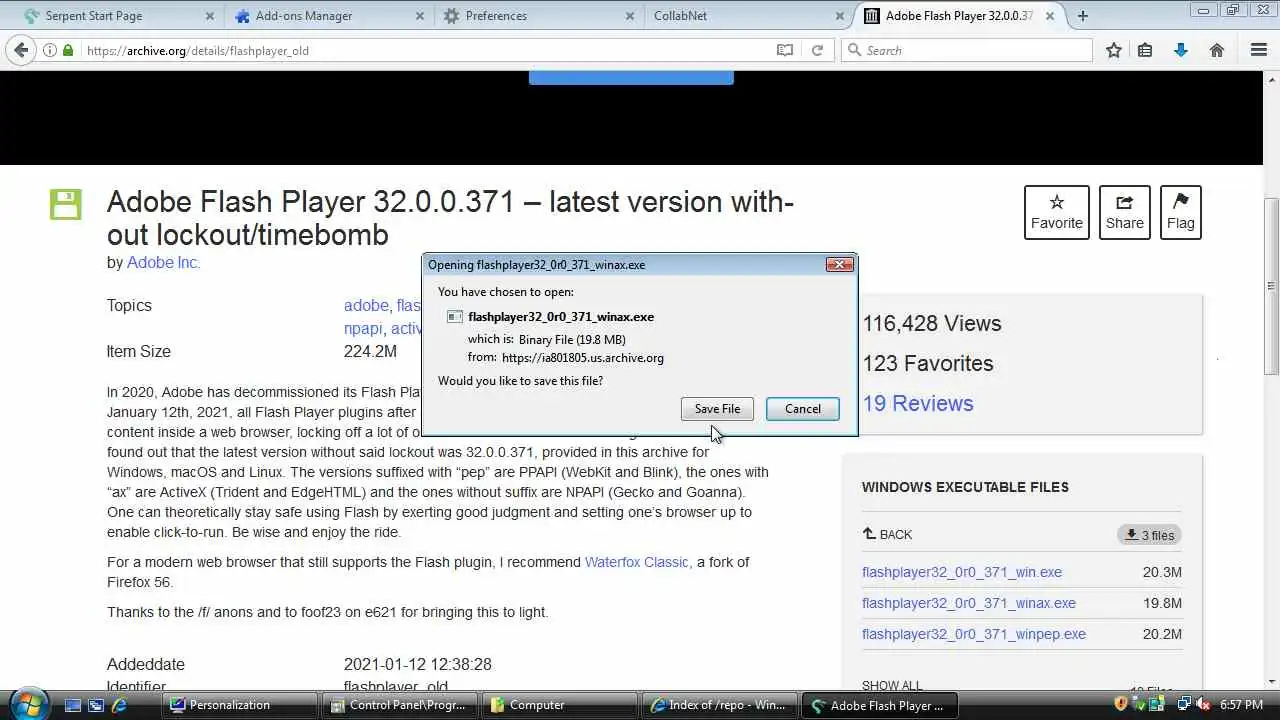
Task: Open the 19 Reviews link
Action: 918,403
